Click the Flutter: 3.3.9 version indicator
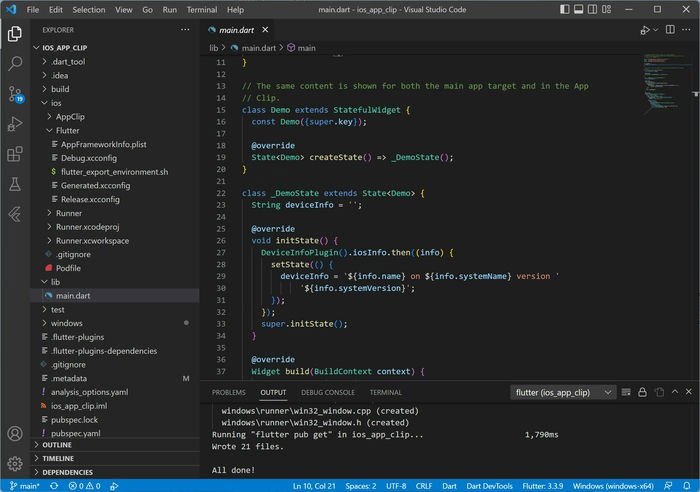The width and height of the screenshot is (700, 492). pyautogui.click(x=542, y=486)
